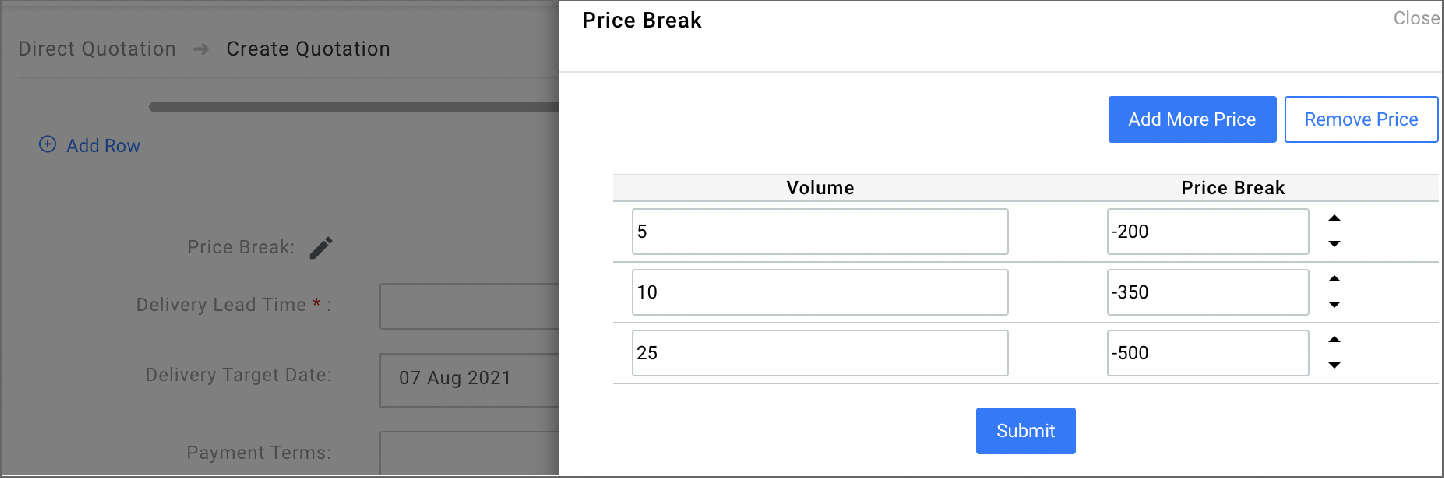
Task: Close the Price Break dialog
Action: (1417, 18)
